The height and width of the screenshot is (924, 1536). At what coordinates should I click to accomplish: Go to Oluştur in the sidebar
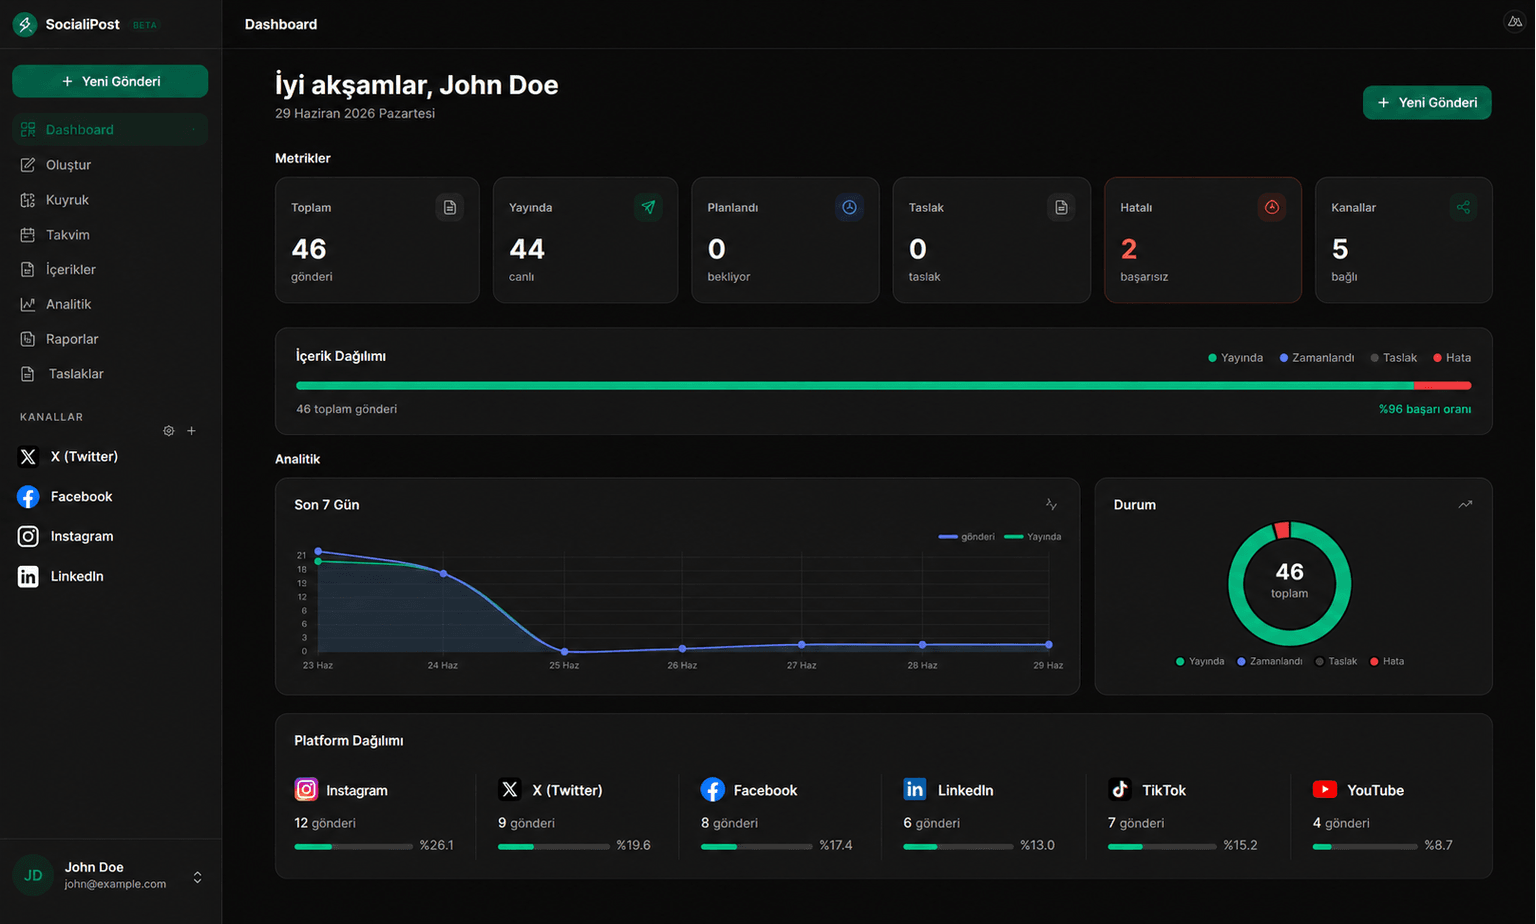[x=110, y=164]
